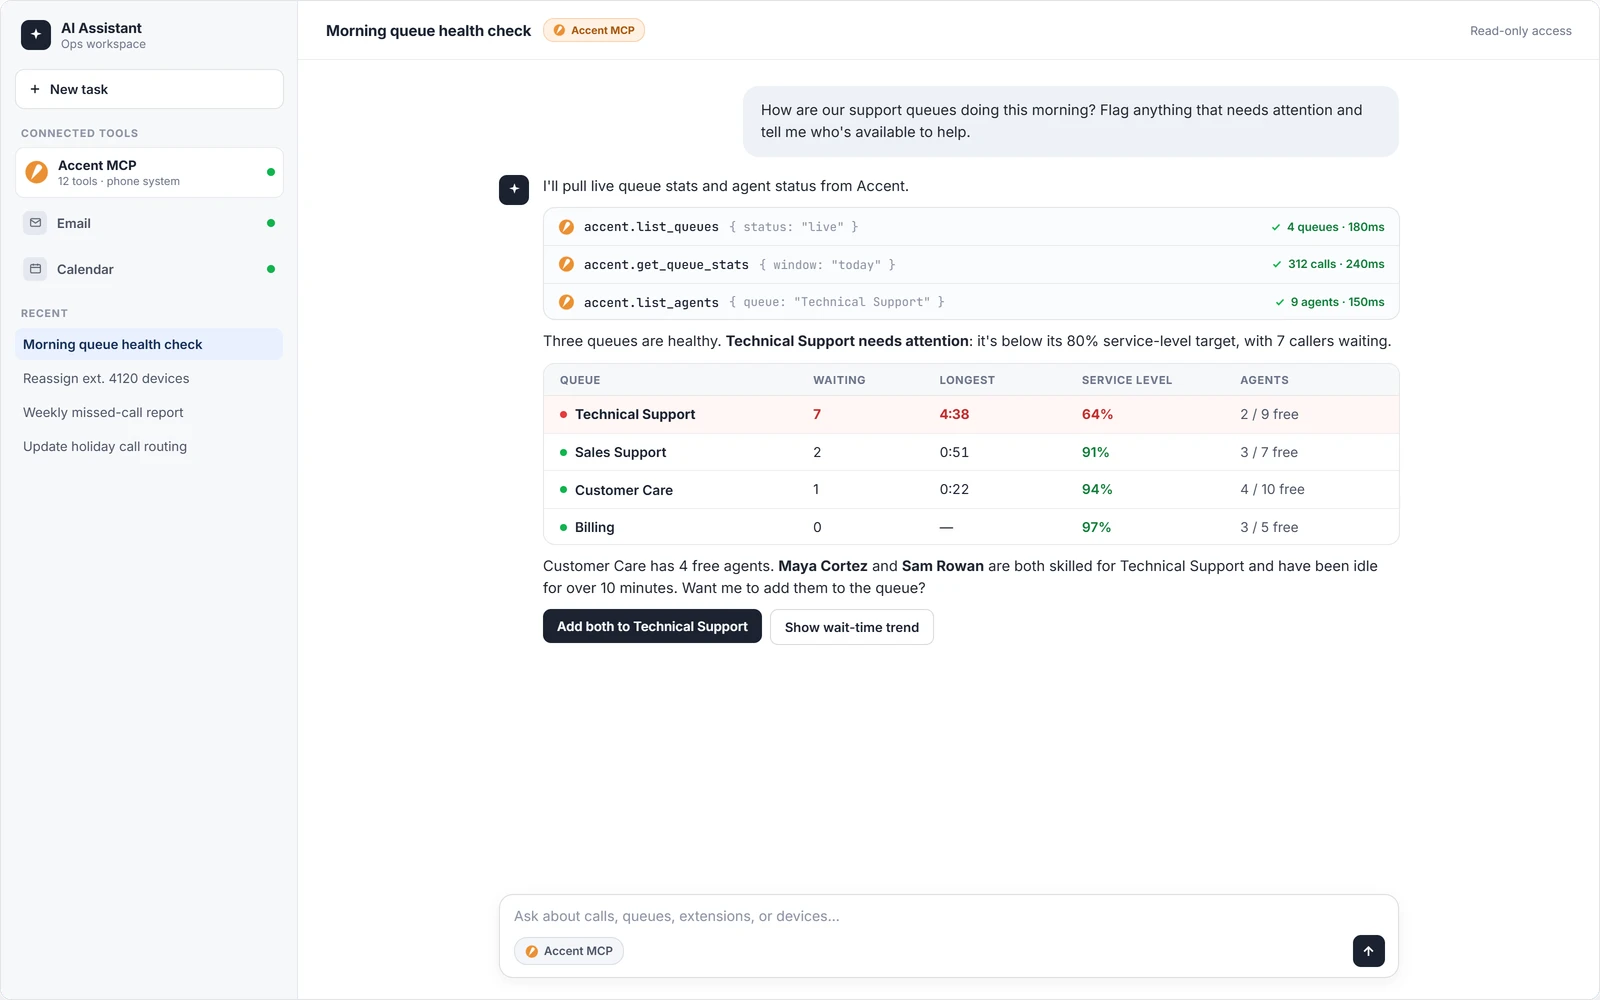Click the Billing queue row
This screenshot has width=1600, height=1000.
click(x=971, y=527)
